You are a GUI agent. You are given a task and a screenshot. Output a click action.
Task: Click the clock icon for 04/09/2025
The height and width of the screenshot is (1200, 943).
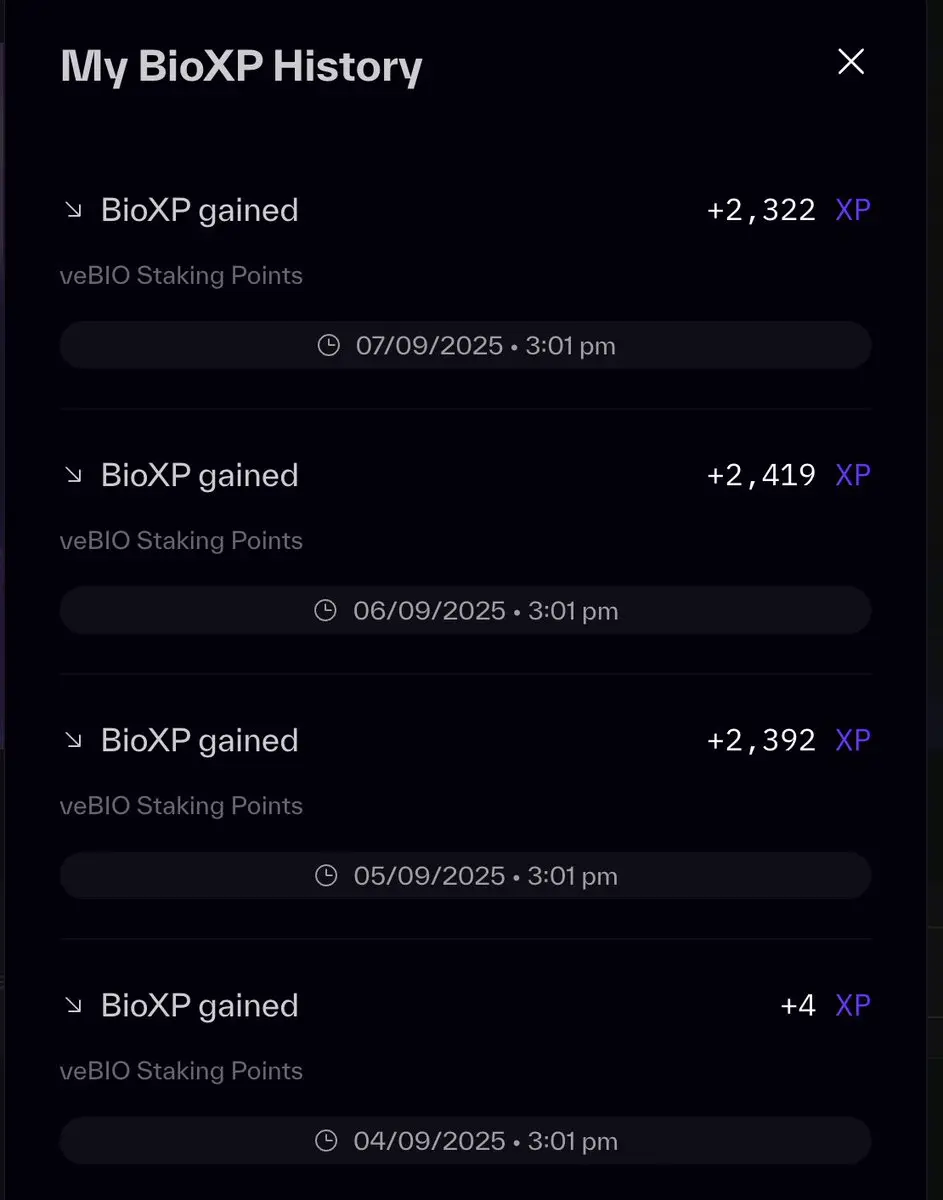(x=325, y=1141)
